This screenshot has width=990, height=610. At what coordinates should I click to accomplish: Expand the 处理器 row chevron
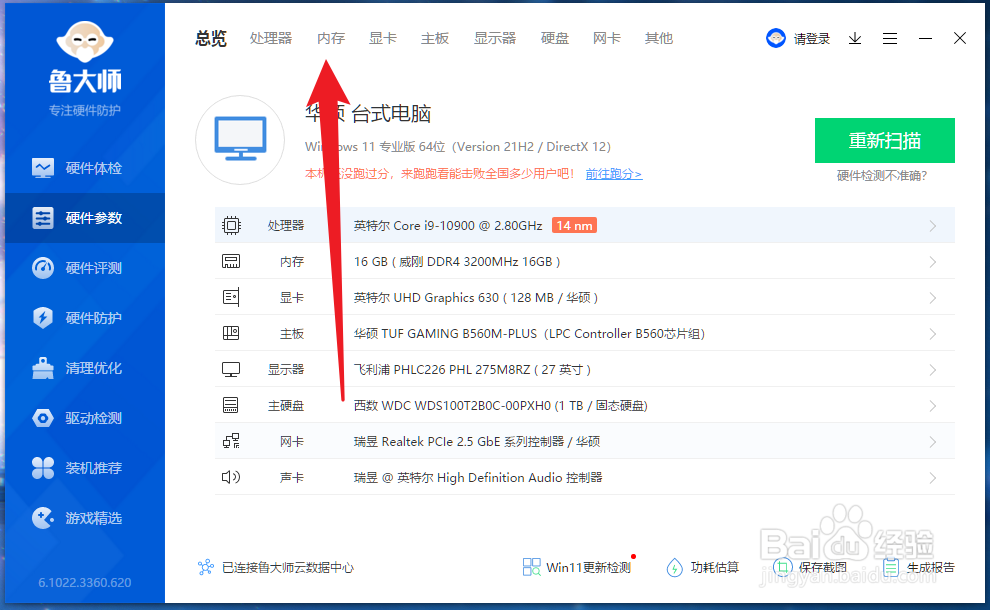pyautogui.click(x=933, y=226)
